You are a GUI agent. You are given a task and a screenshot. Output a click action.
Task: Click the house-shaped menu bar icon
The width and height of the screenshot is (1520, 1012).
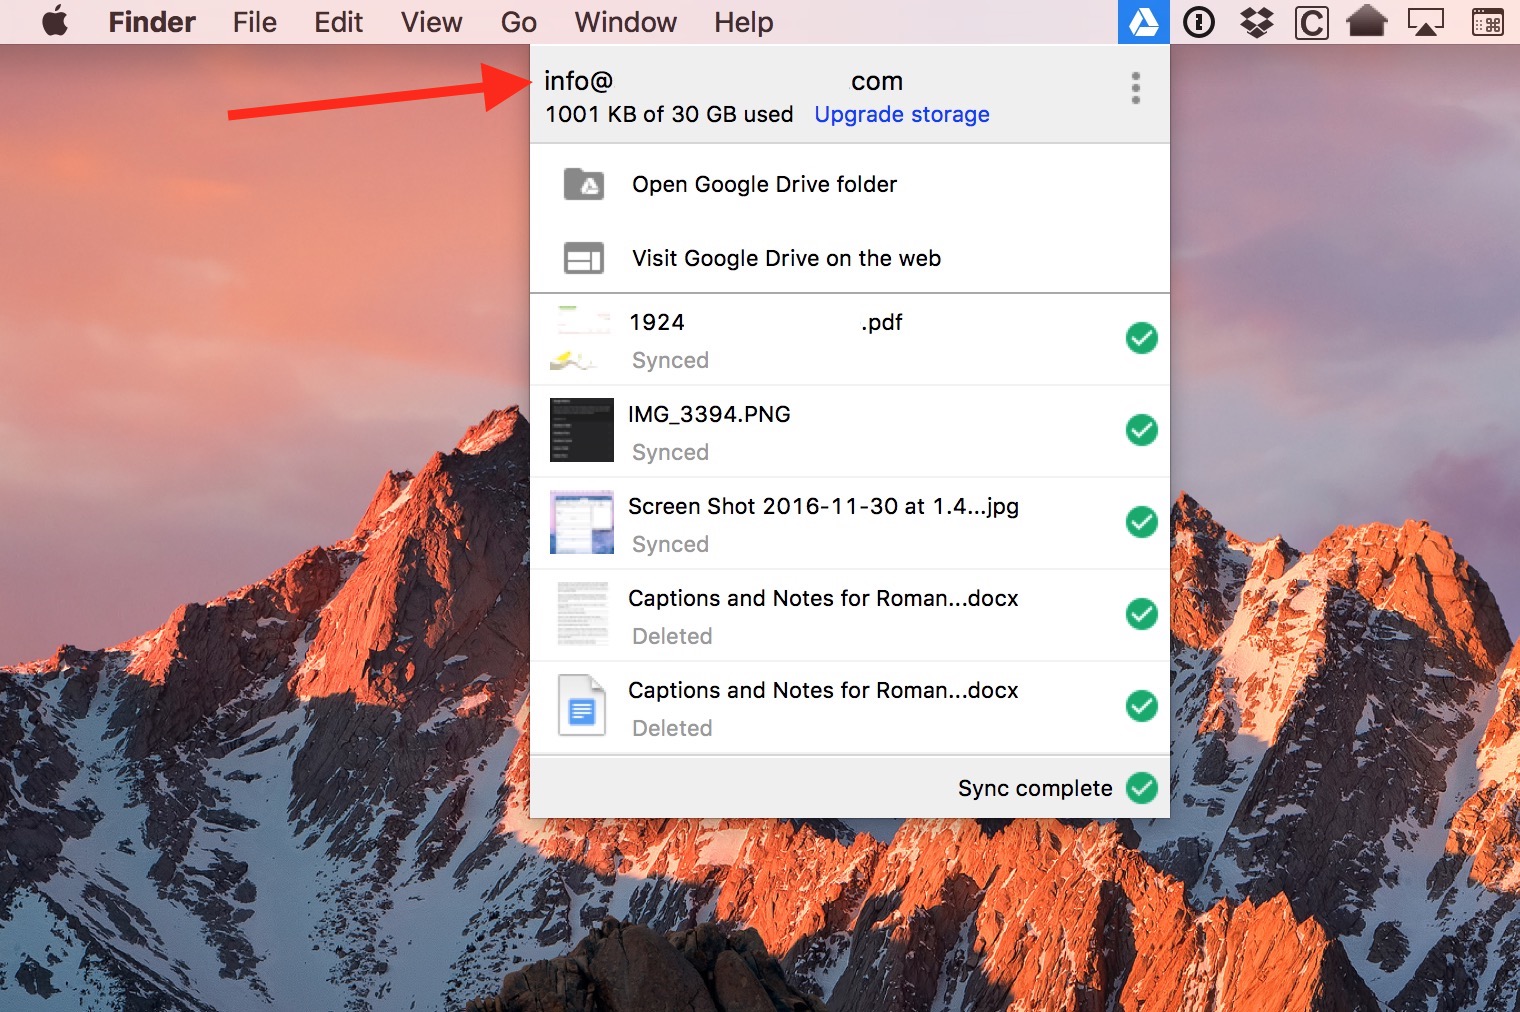tap(1367, 21)
